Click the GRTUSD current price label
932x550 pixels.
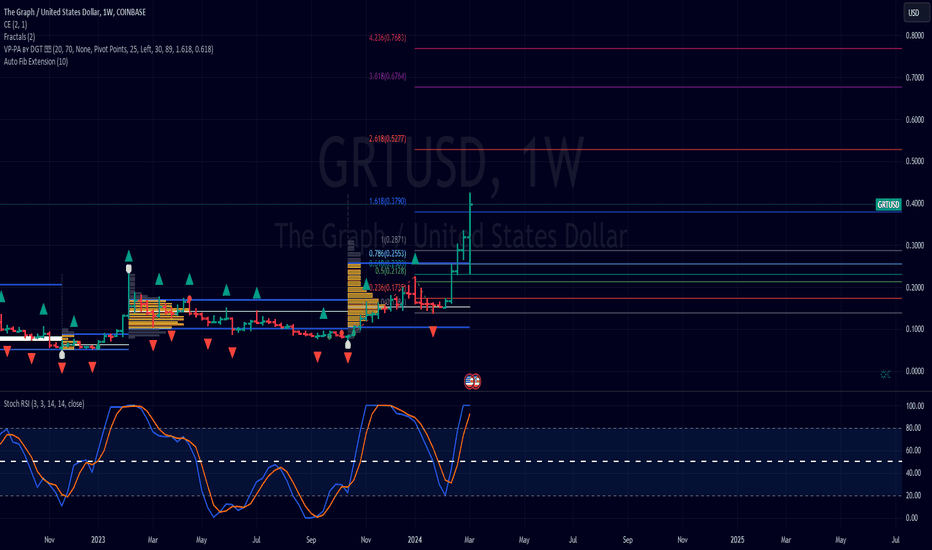pos(889,205)
